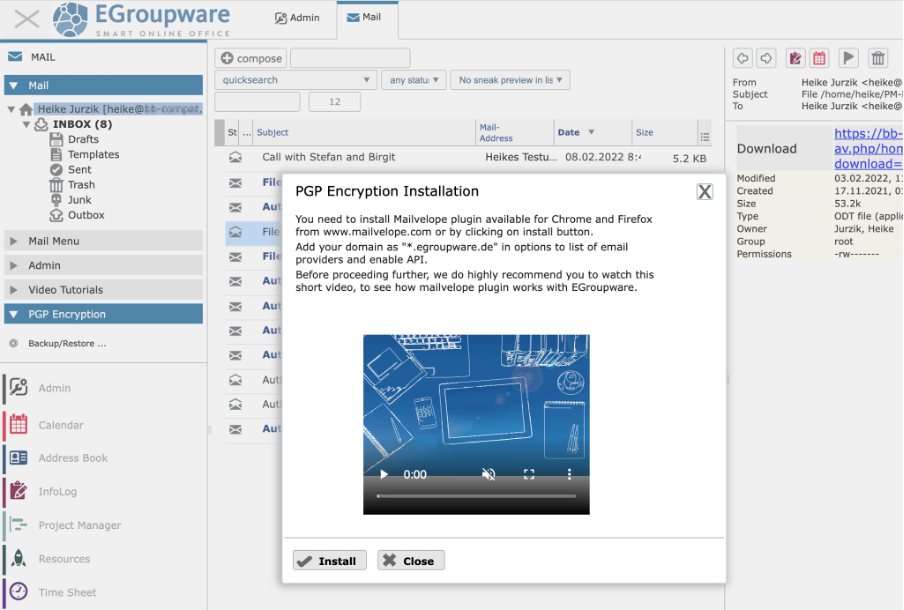Open the column selection icon in list header
Viewport: 904px width, 610px height.
(705, 137)
